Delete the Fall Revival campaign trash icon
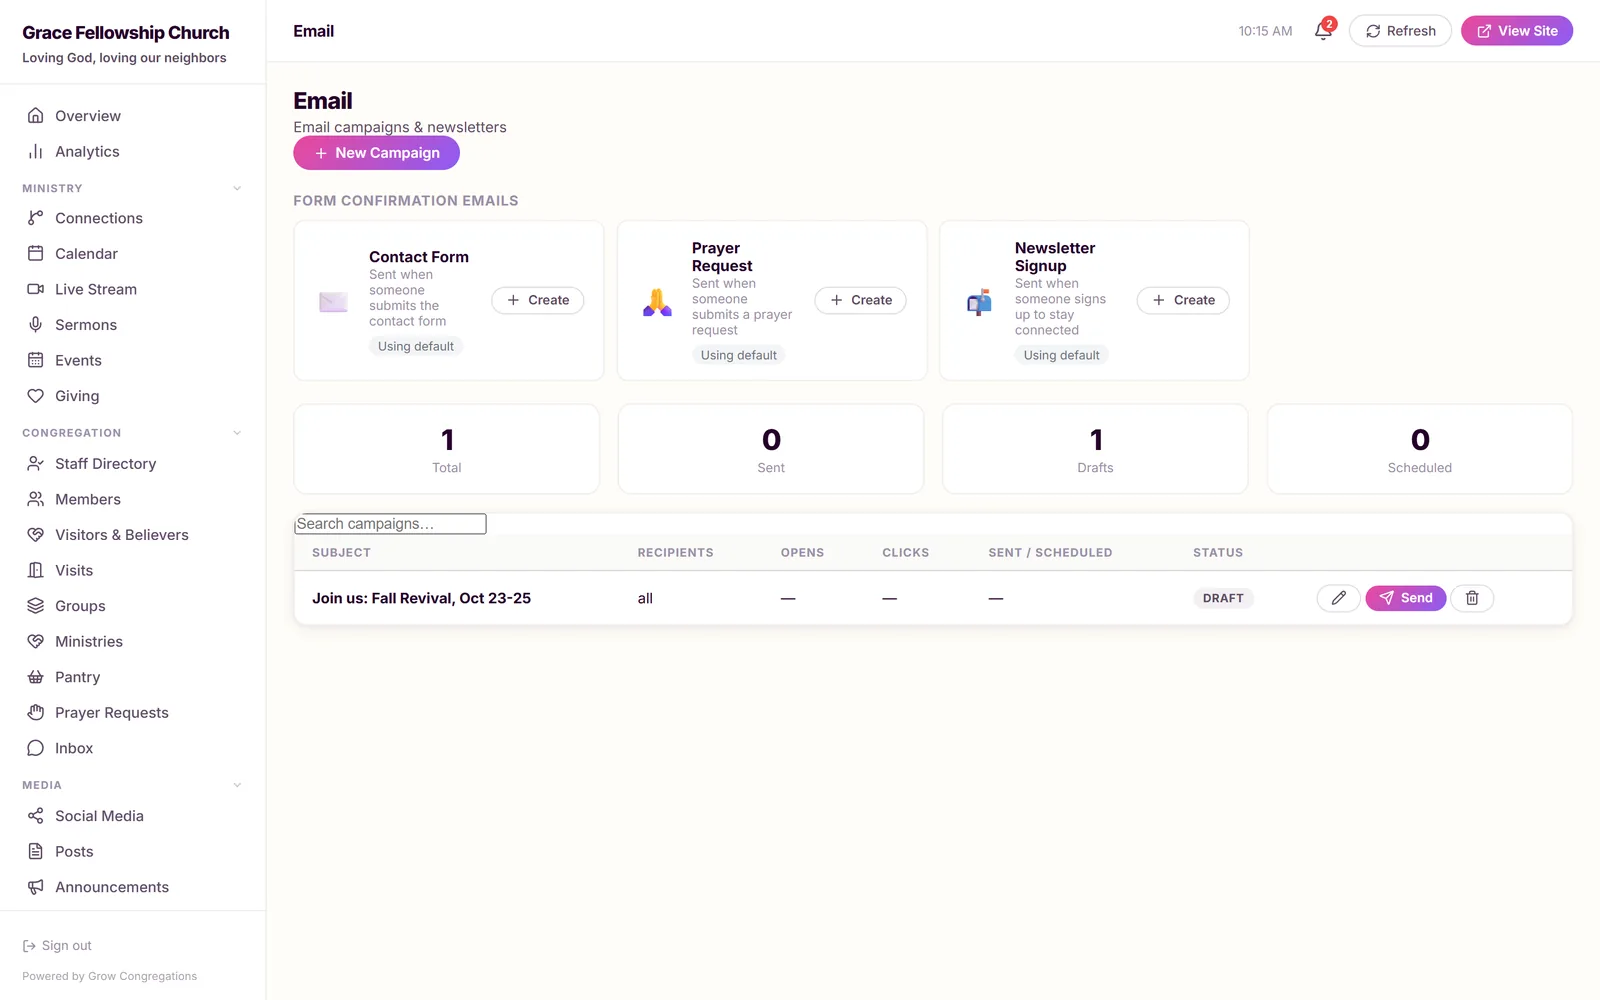The width and height of the screenshot is (1600, 1000). 1472,598
